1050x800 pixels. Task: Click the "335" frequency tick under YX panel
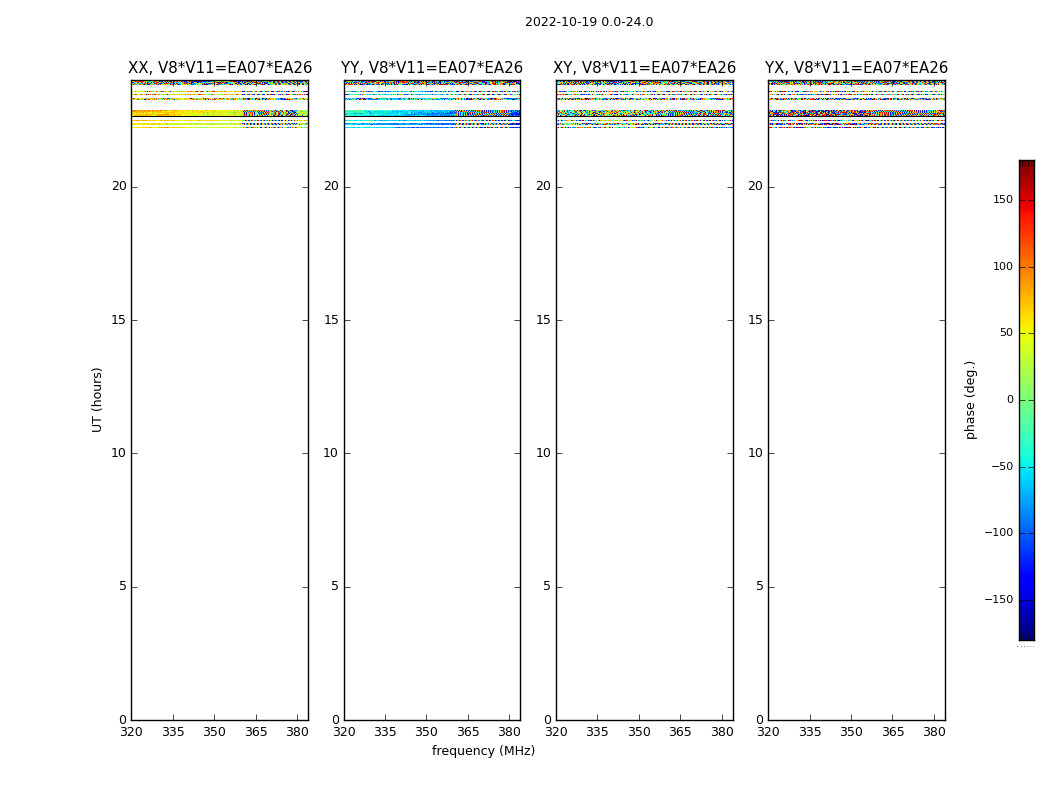[x=810, y=732]
